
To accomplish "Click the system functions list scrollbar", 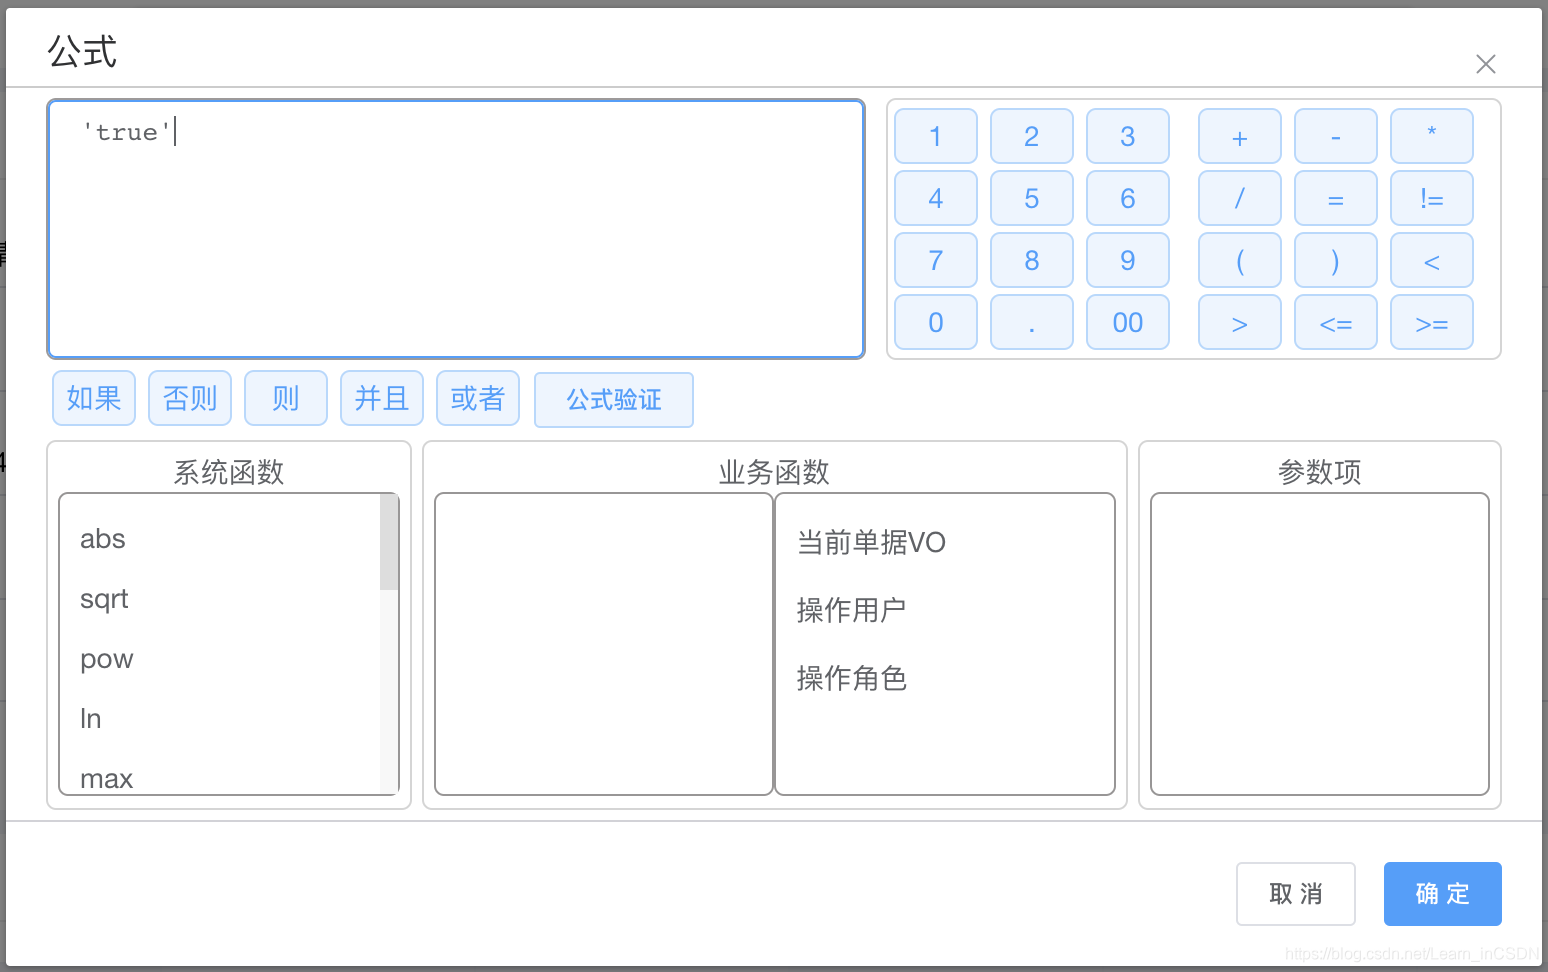I will pyautogui.click(x=389, y=541).
